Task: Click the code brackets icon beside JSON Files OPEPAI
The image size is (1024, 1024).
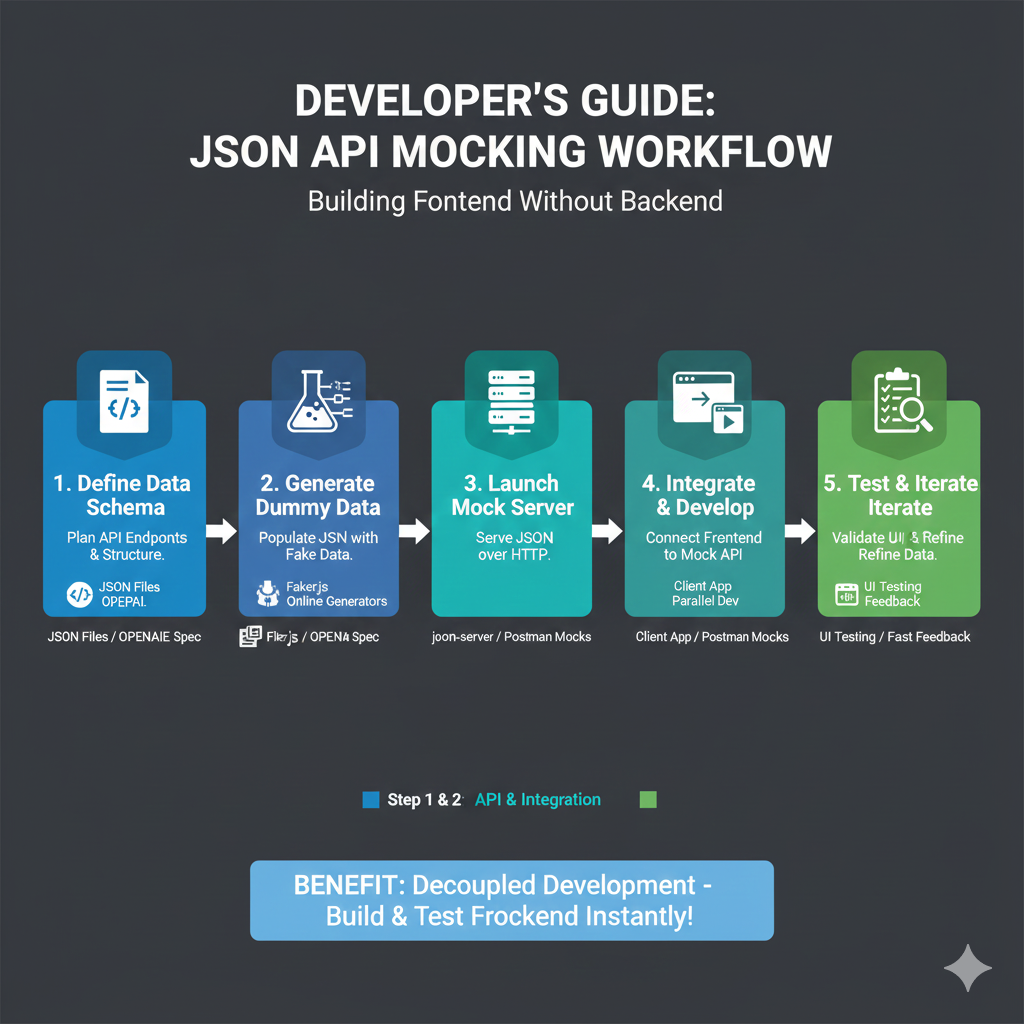Action: click(82, 592)
